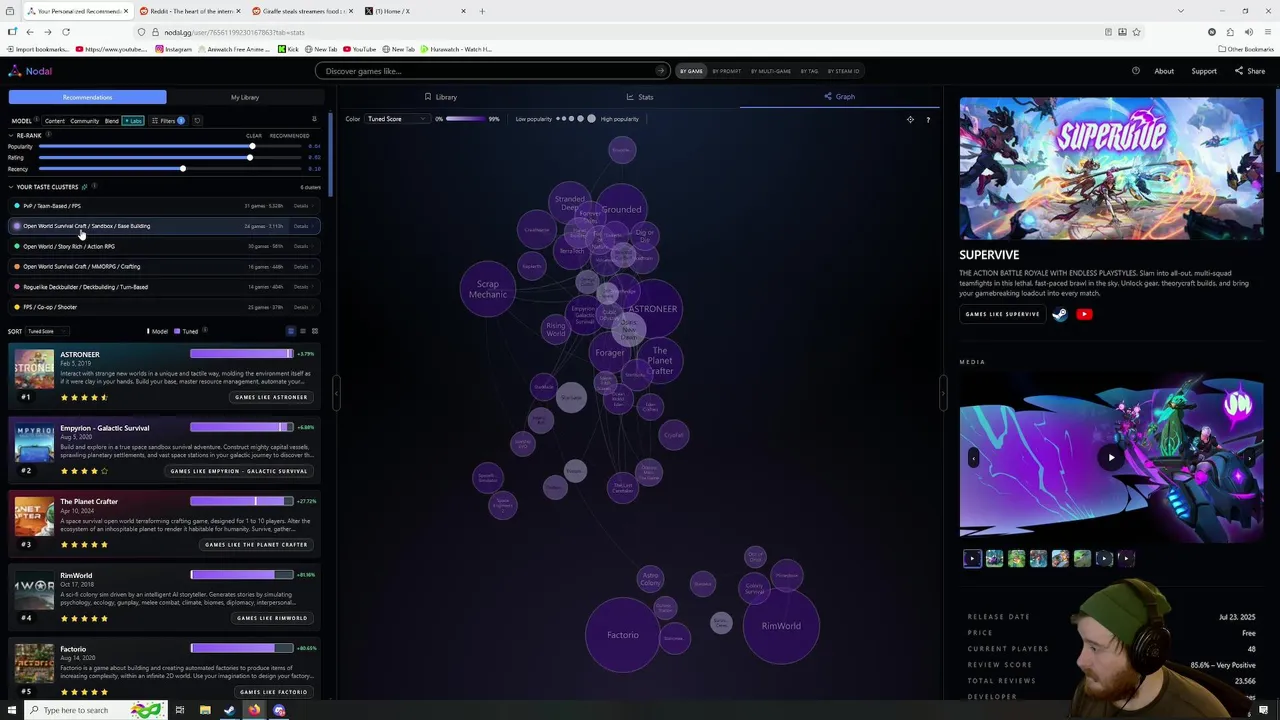The width and height of the screenshot is (1280, 720).
Task: Open the Sort Tuned Score dropdown
Action: [46, 331]
